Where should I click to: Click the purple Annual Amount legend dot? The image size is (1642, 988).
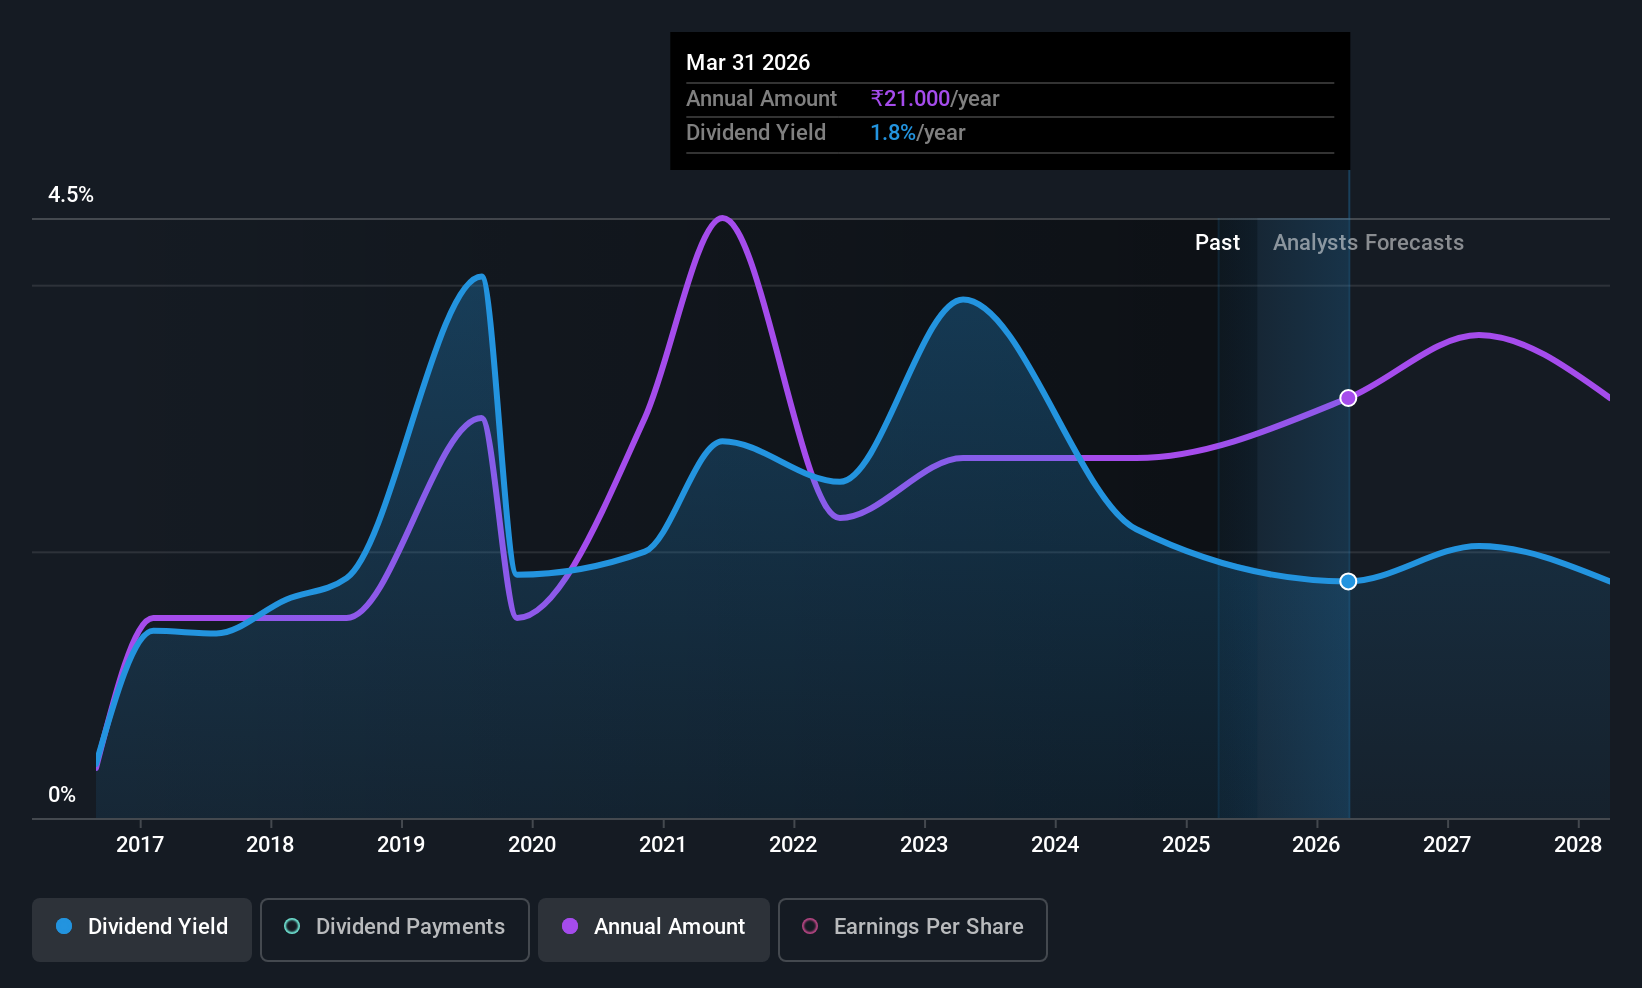(x=570, y=926)
